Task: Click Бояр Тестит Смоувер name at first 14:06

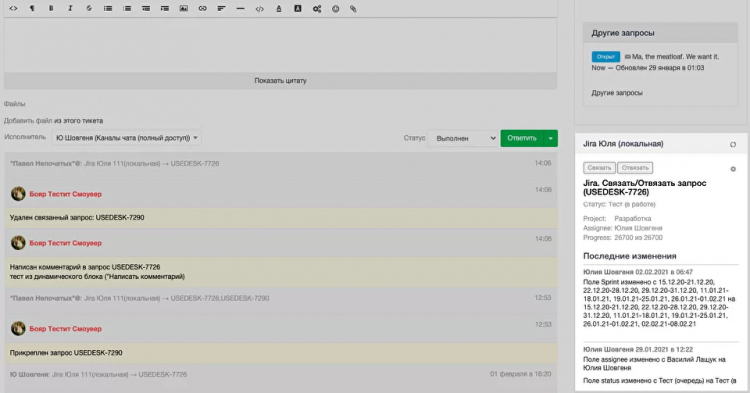Action: click(x=66, y=194)
